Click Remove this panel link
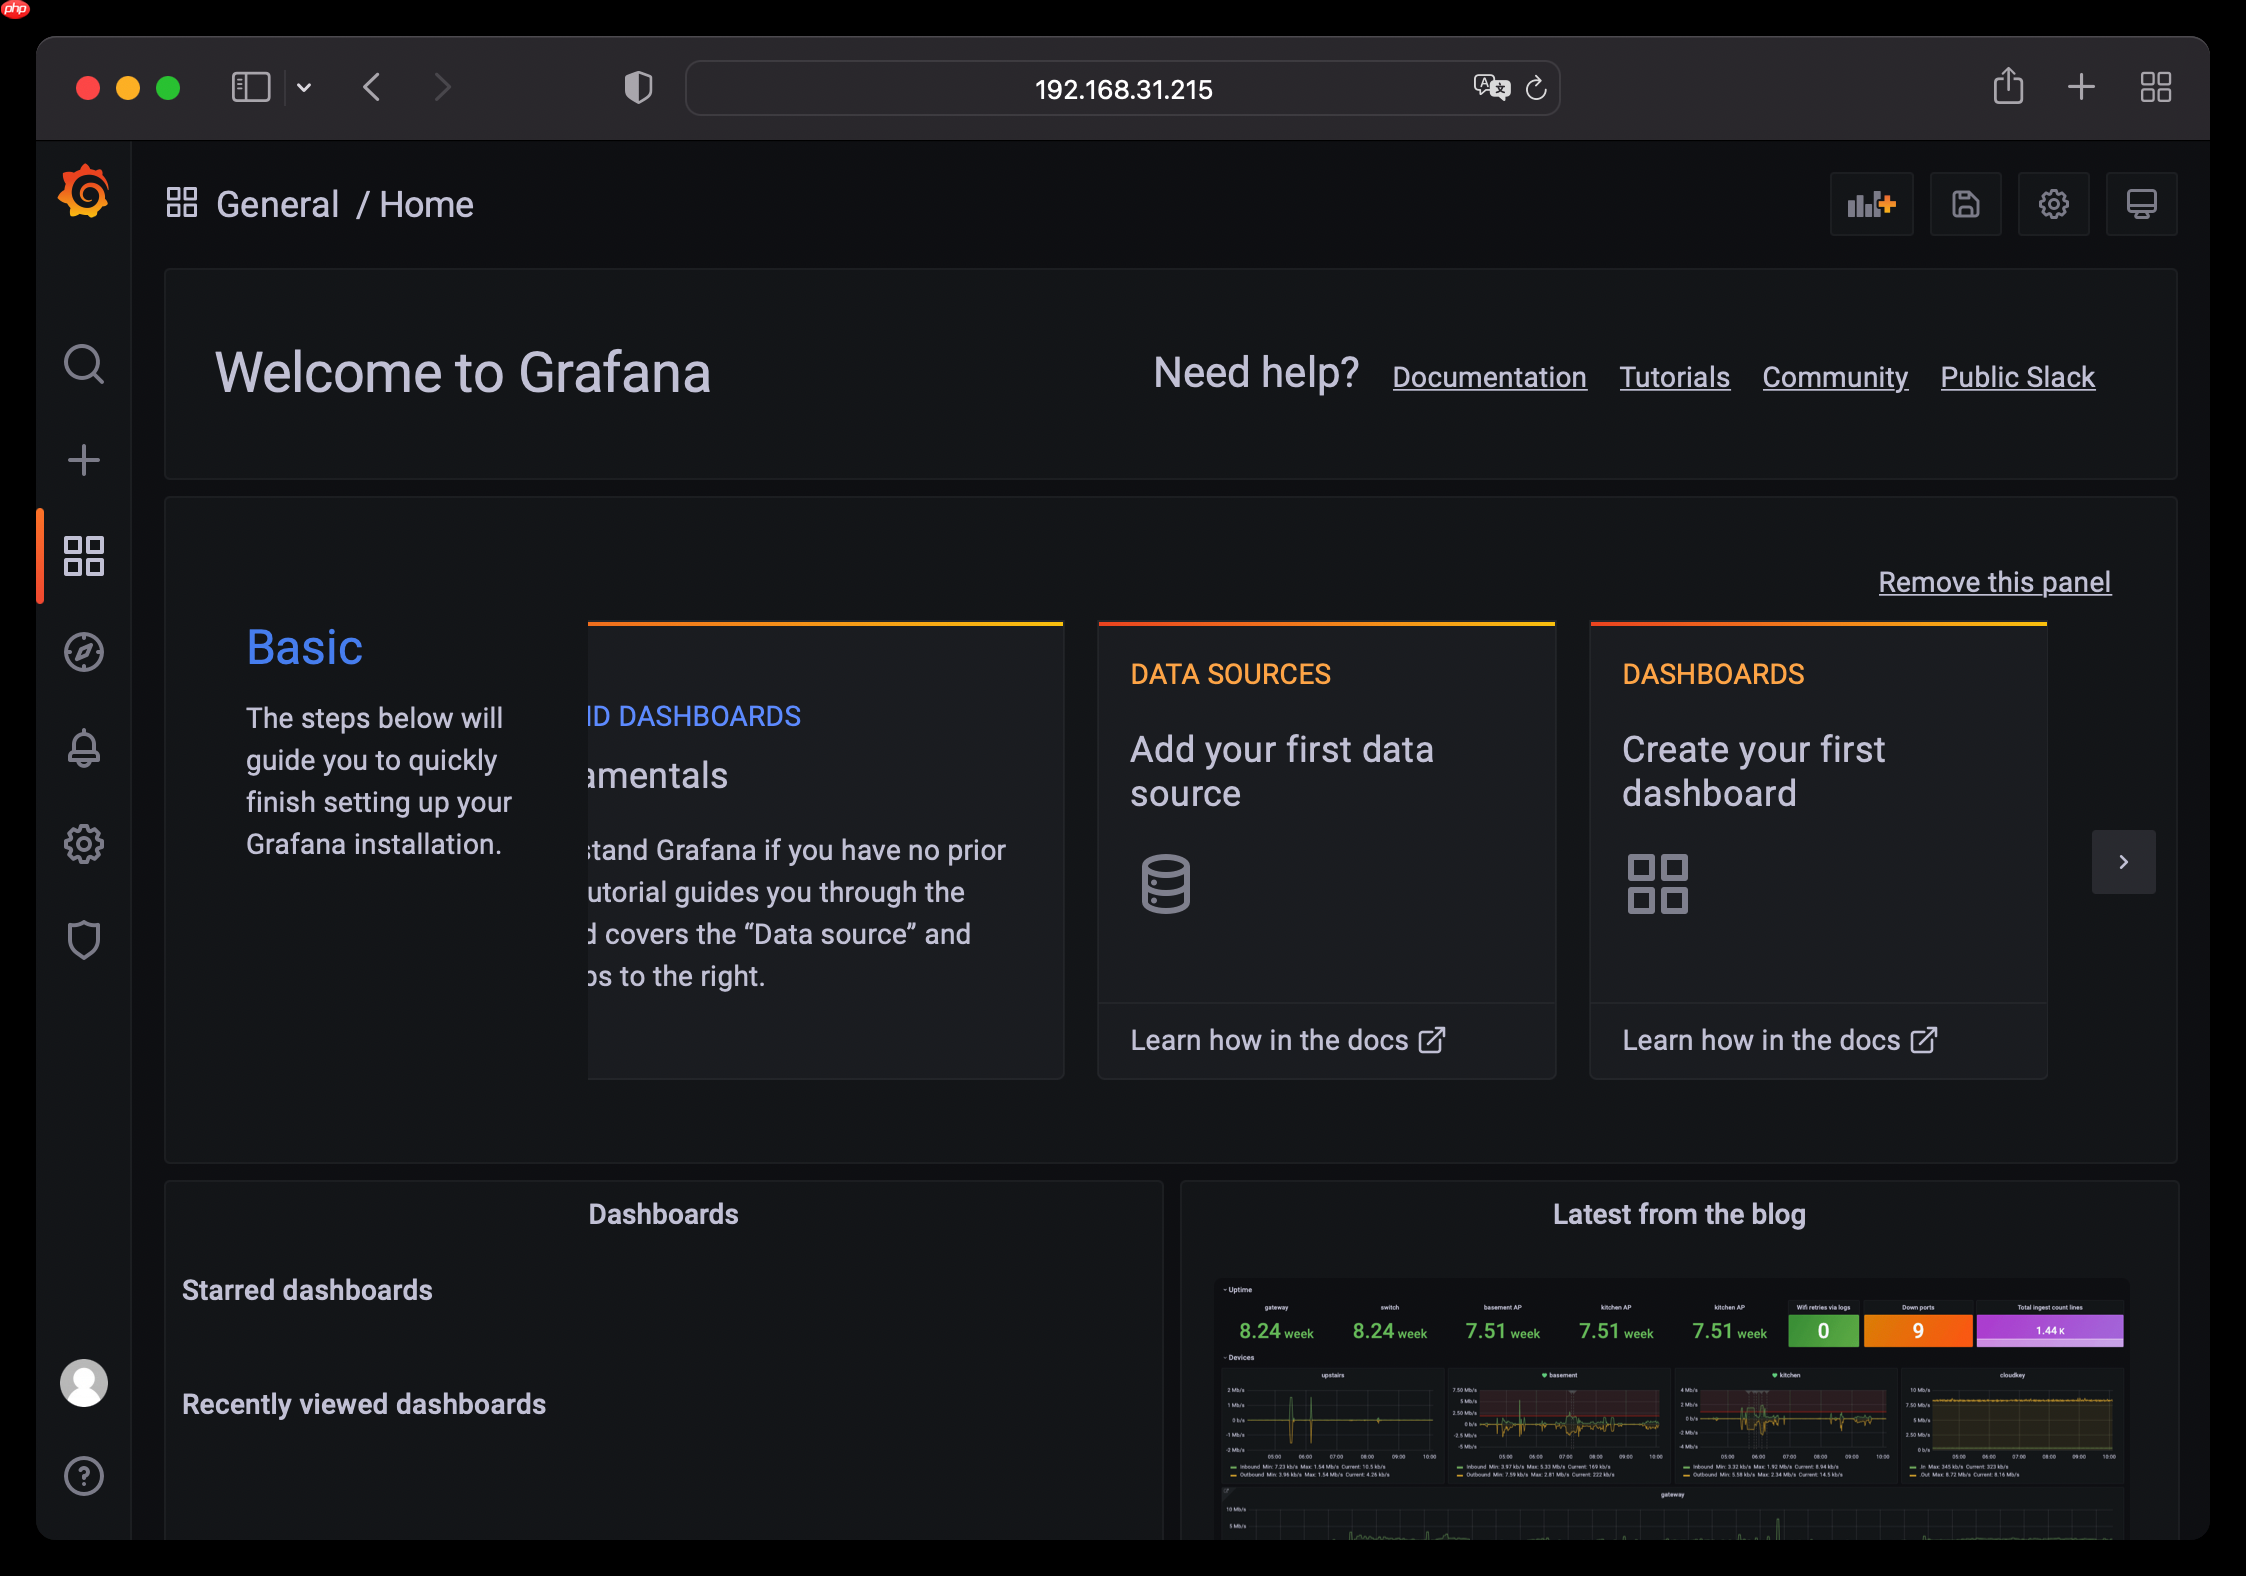2246x1576 pixels. (1995, 582)
